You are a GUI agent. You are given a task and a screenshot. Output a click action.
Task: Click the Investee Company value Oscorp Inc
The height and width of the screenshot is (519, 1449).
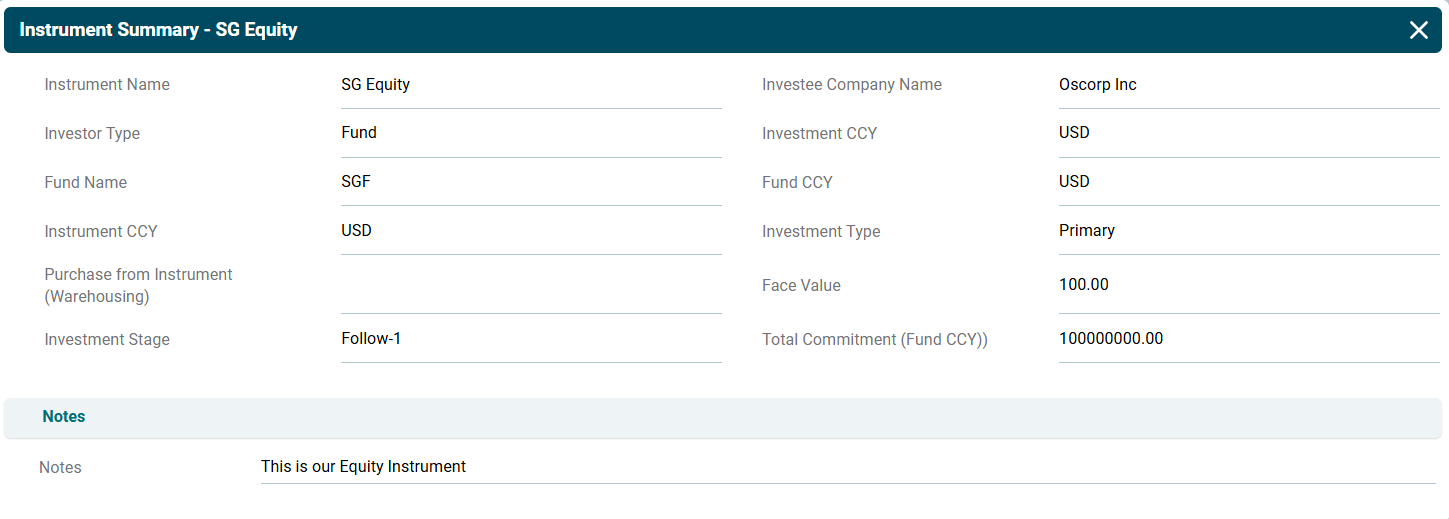tap(1097, 85)
